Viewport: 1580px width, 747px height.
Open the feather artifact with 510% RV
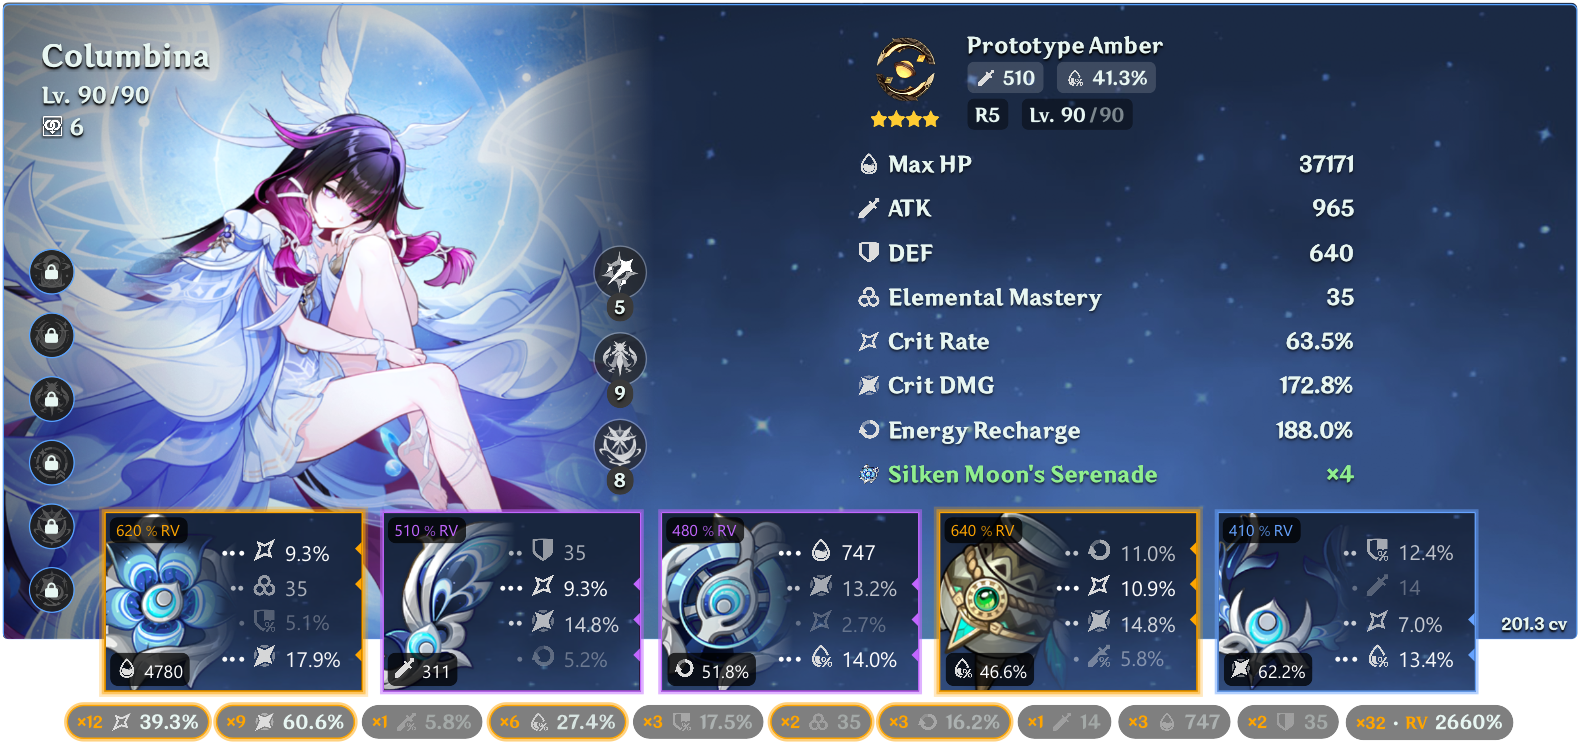tap(511, 602)
